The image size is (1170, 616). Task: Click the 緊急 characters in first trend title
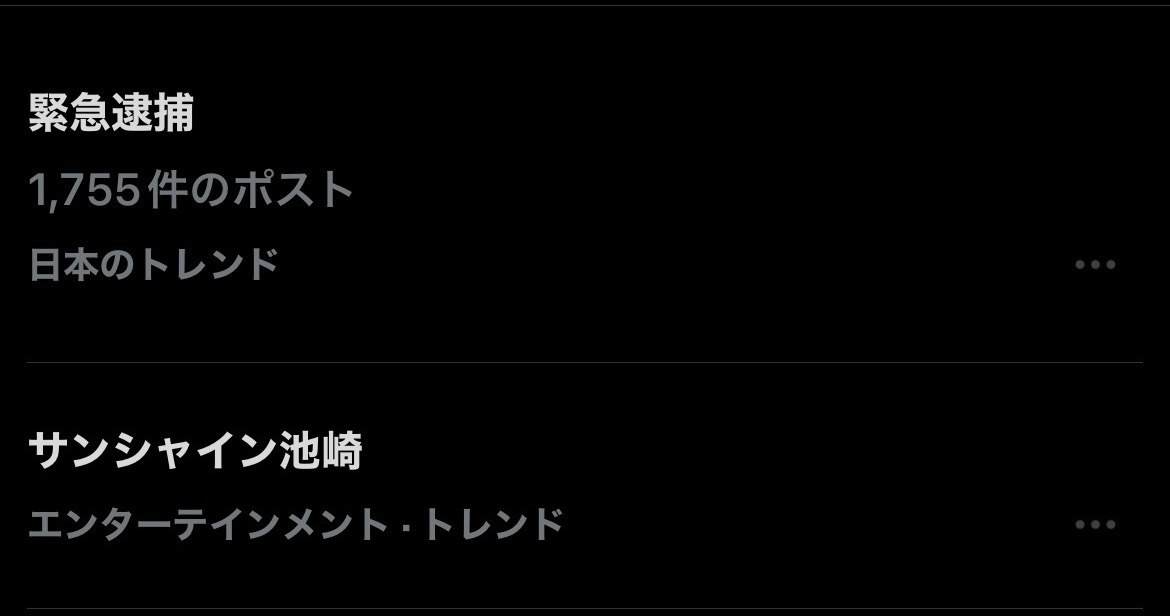pyautogui.click(x=69, y=113)
